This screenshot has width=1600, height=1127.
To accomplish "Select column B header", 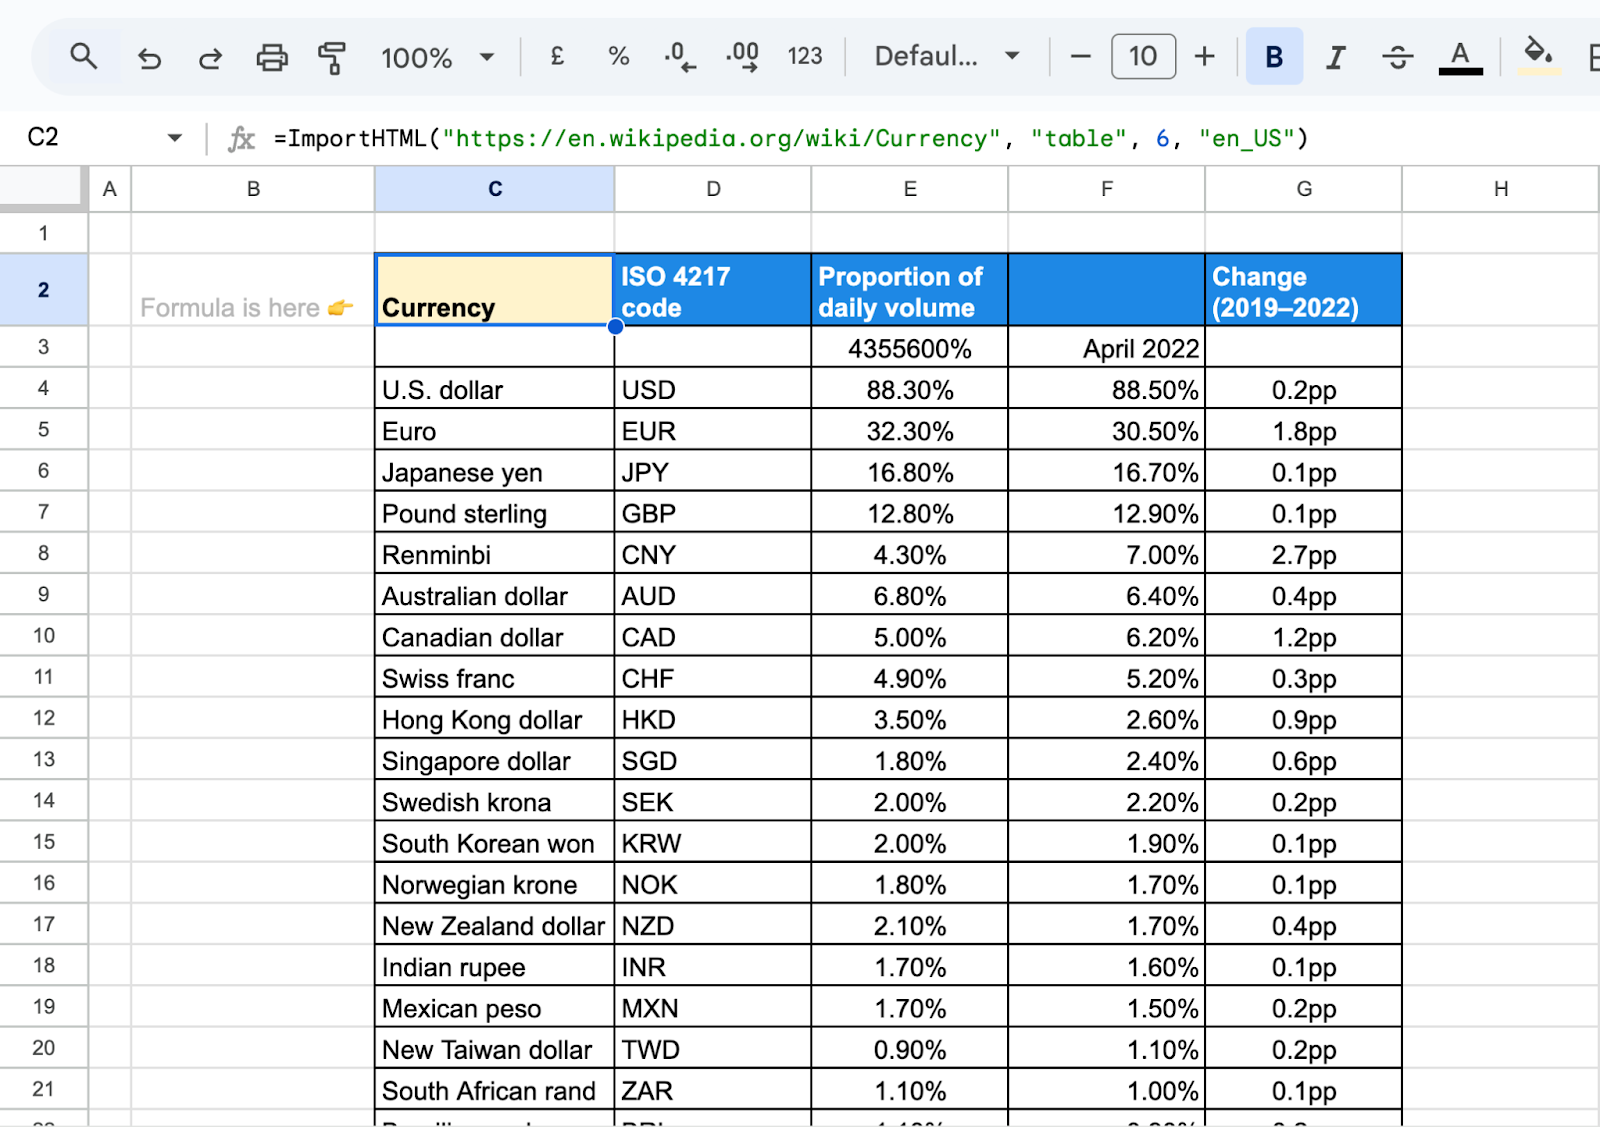I will point(253,189).
